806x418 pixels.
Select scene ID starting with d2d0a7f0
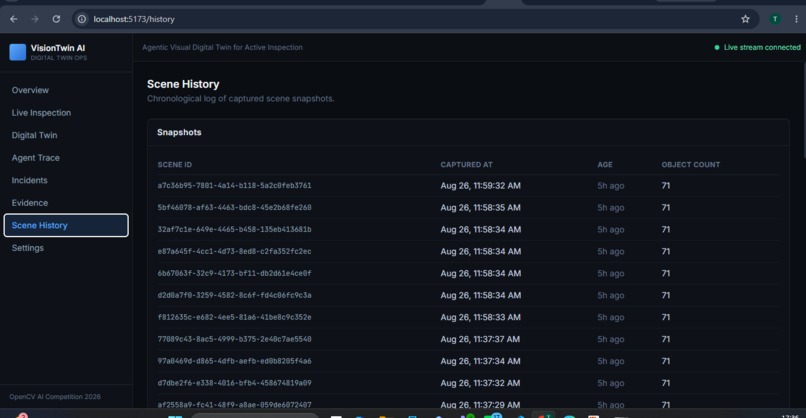[x=234, y=295]
